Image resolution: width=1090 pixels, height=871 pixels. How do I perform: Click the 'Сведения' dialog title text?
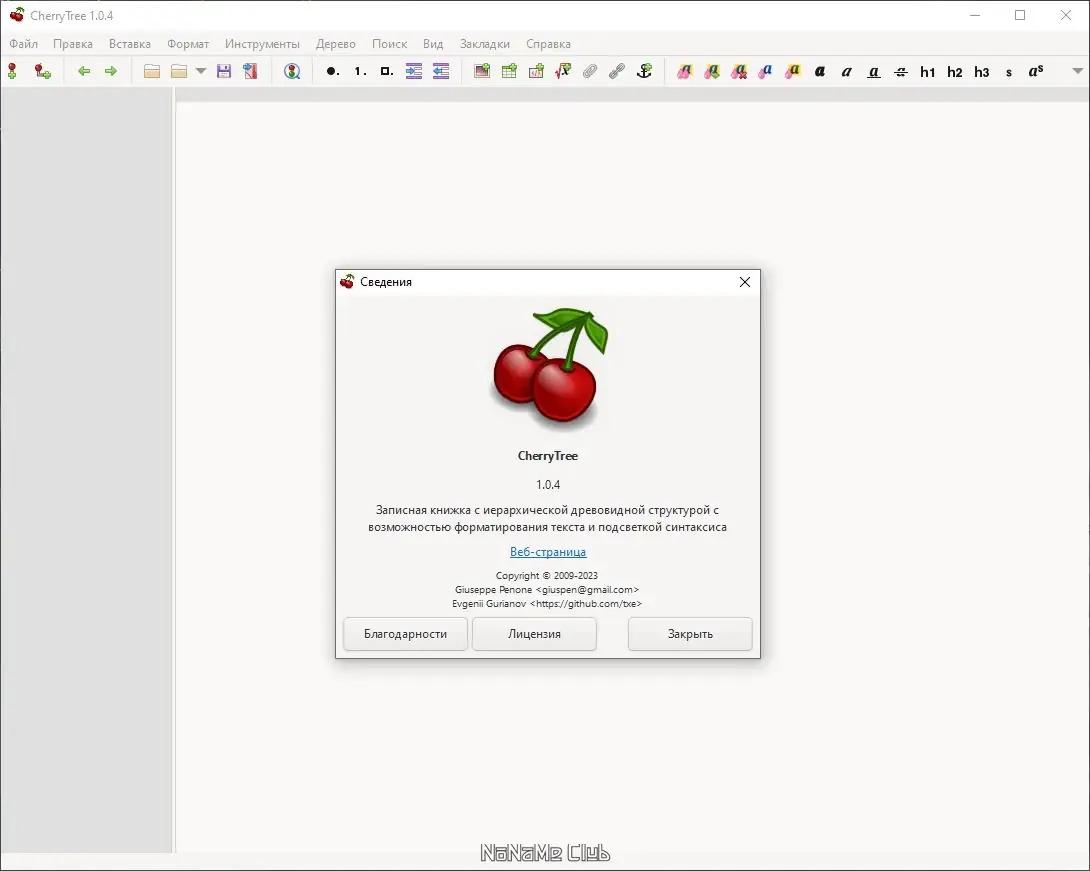click(x=386, y=282)
